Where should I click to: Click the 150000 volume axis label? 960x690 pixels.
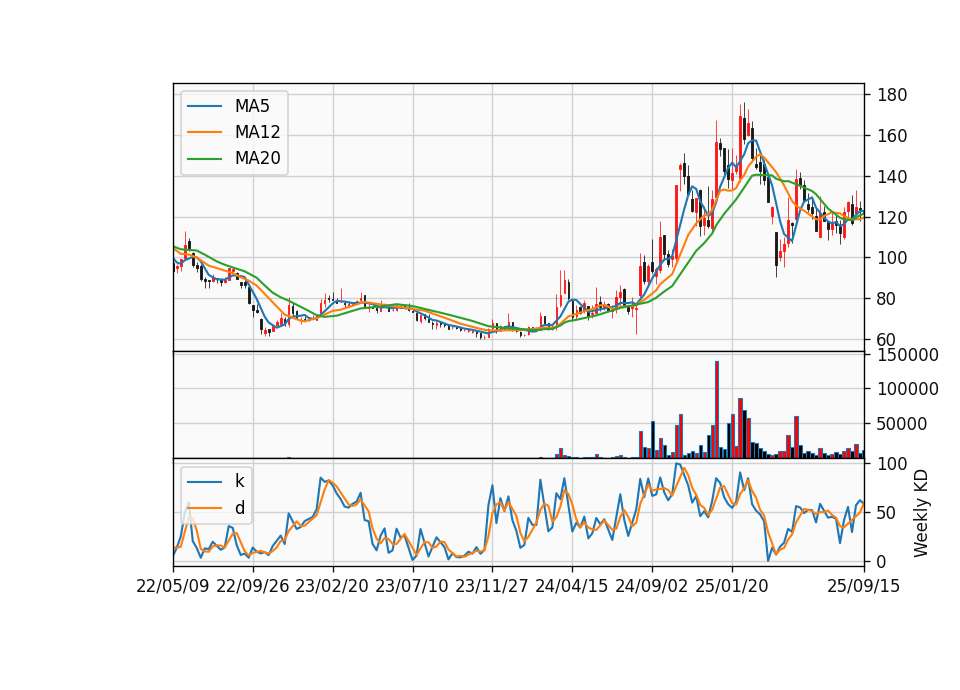[x=907, y=355]
